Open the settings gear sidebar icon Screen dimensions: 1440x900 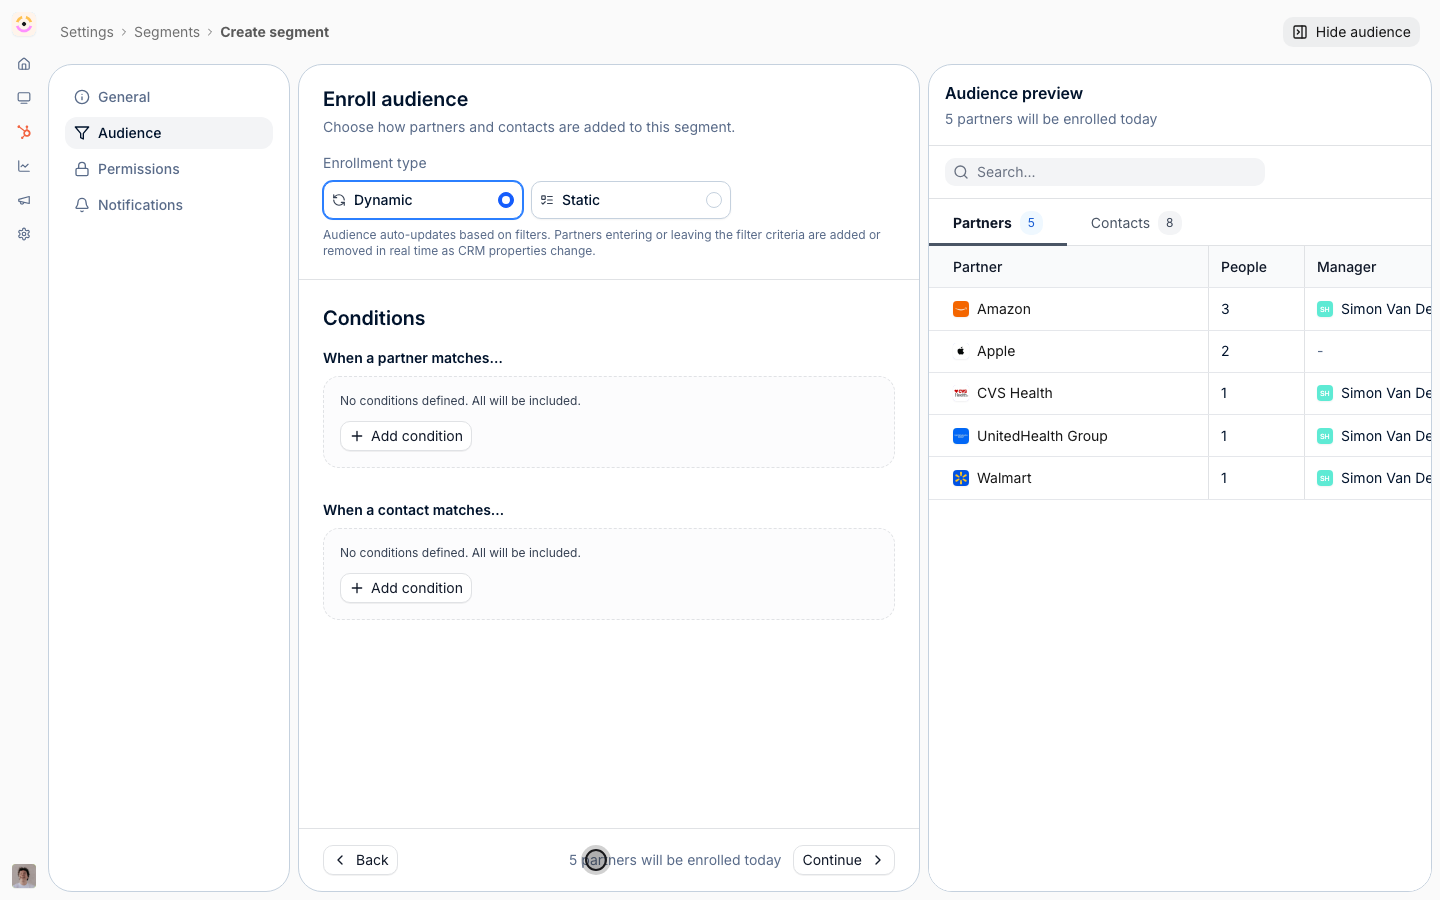(x=24, y=234)
